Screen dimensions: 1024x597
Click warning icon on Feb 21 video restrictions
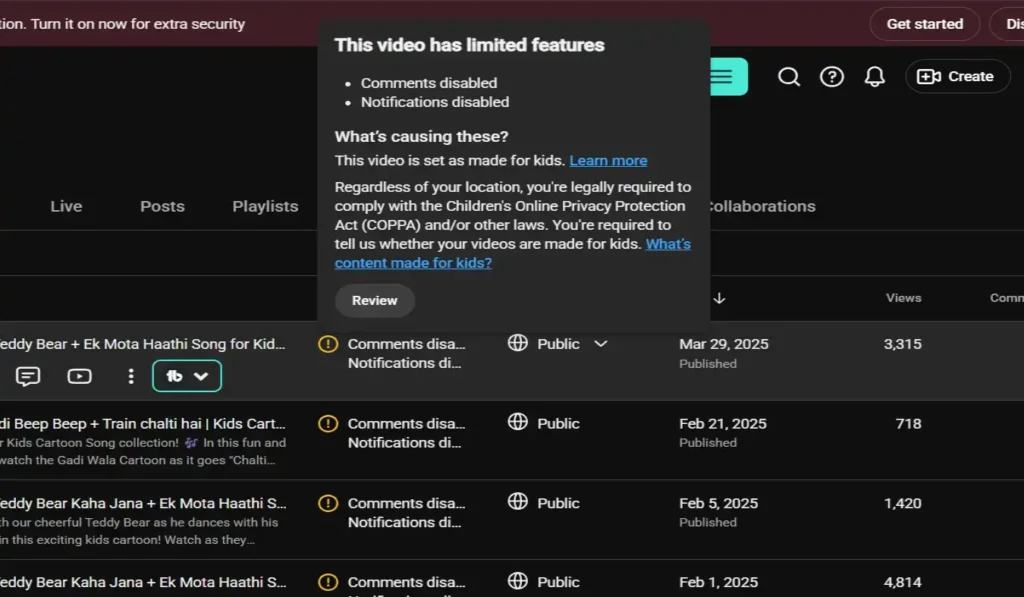[x=328, y=423]
